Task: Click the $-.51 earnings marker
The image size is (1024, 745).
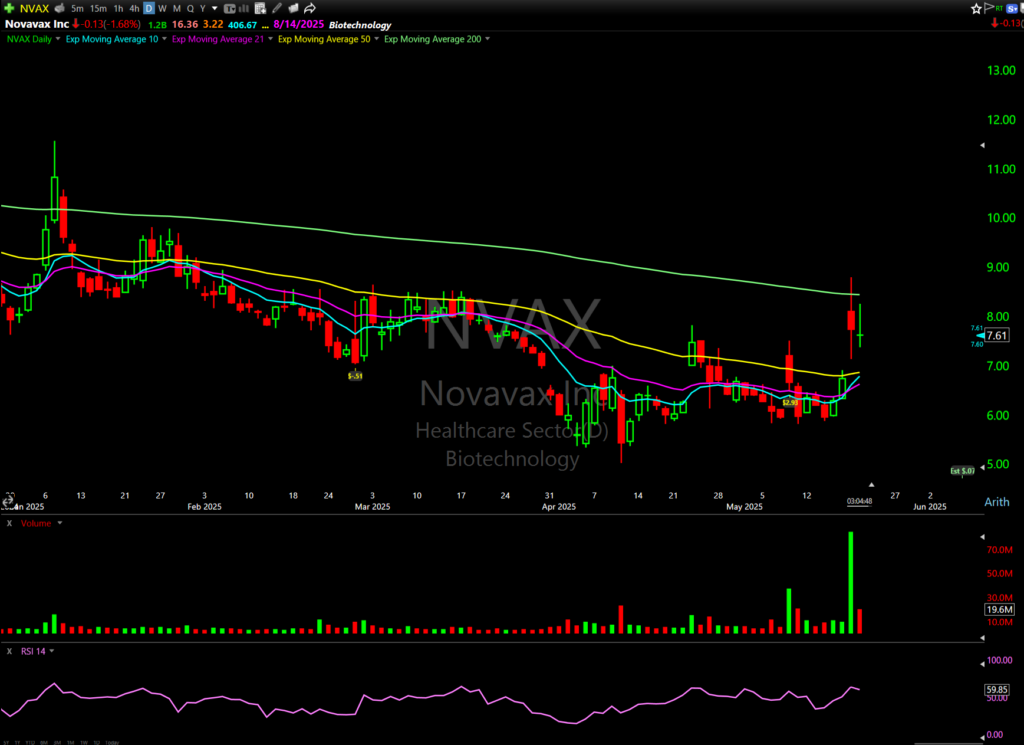Action: [x=355, y=376]
